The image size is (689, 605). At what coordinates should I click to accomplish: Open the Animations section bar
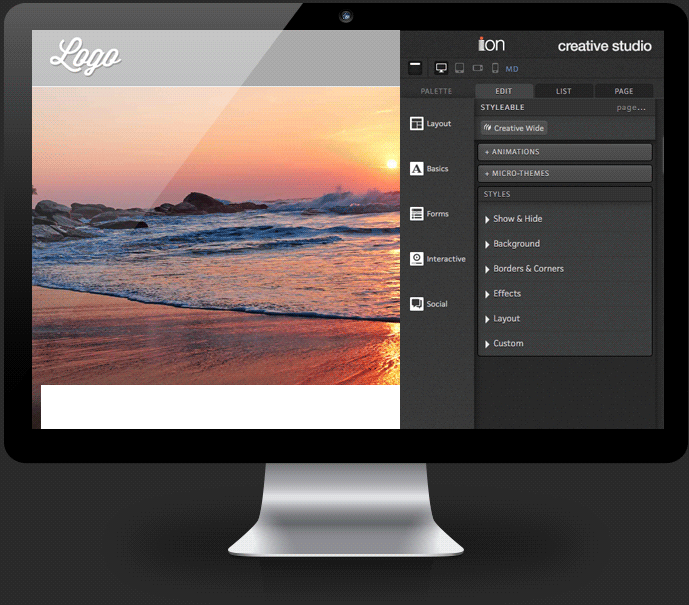[565, 152]
